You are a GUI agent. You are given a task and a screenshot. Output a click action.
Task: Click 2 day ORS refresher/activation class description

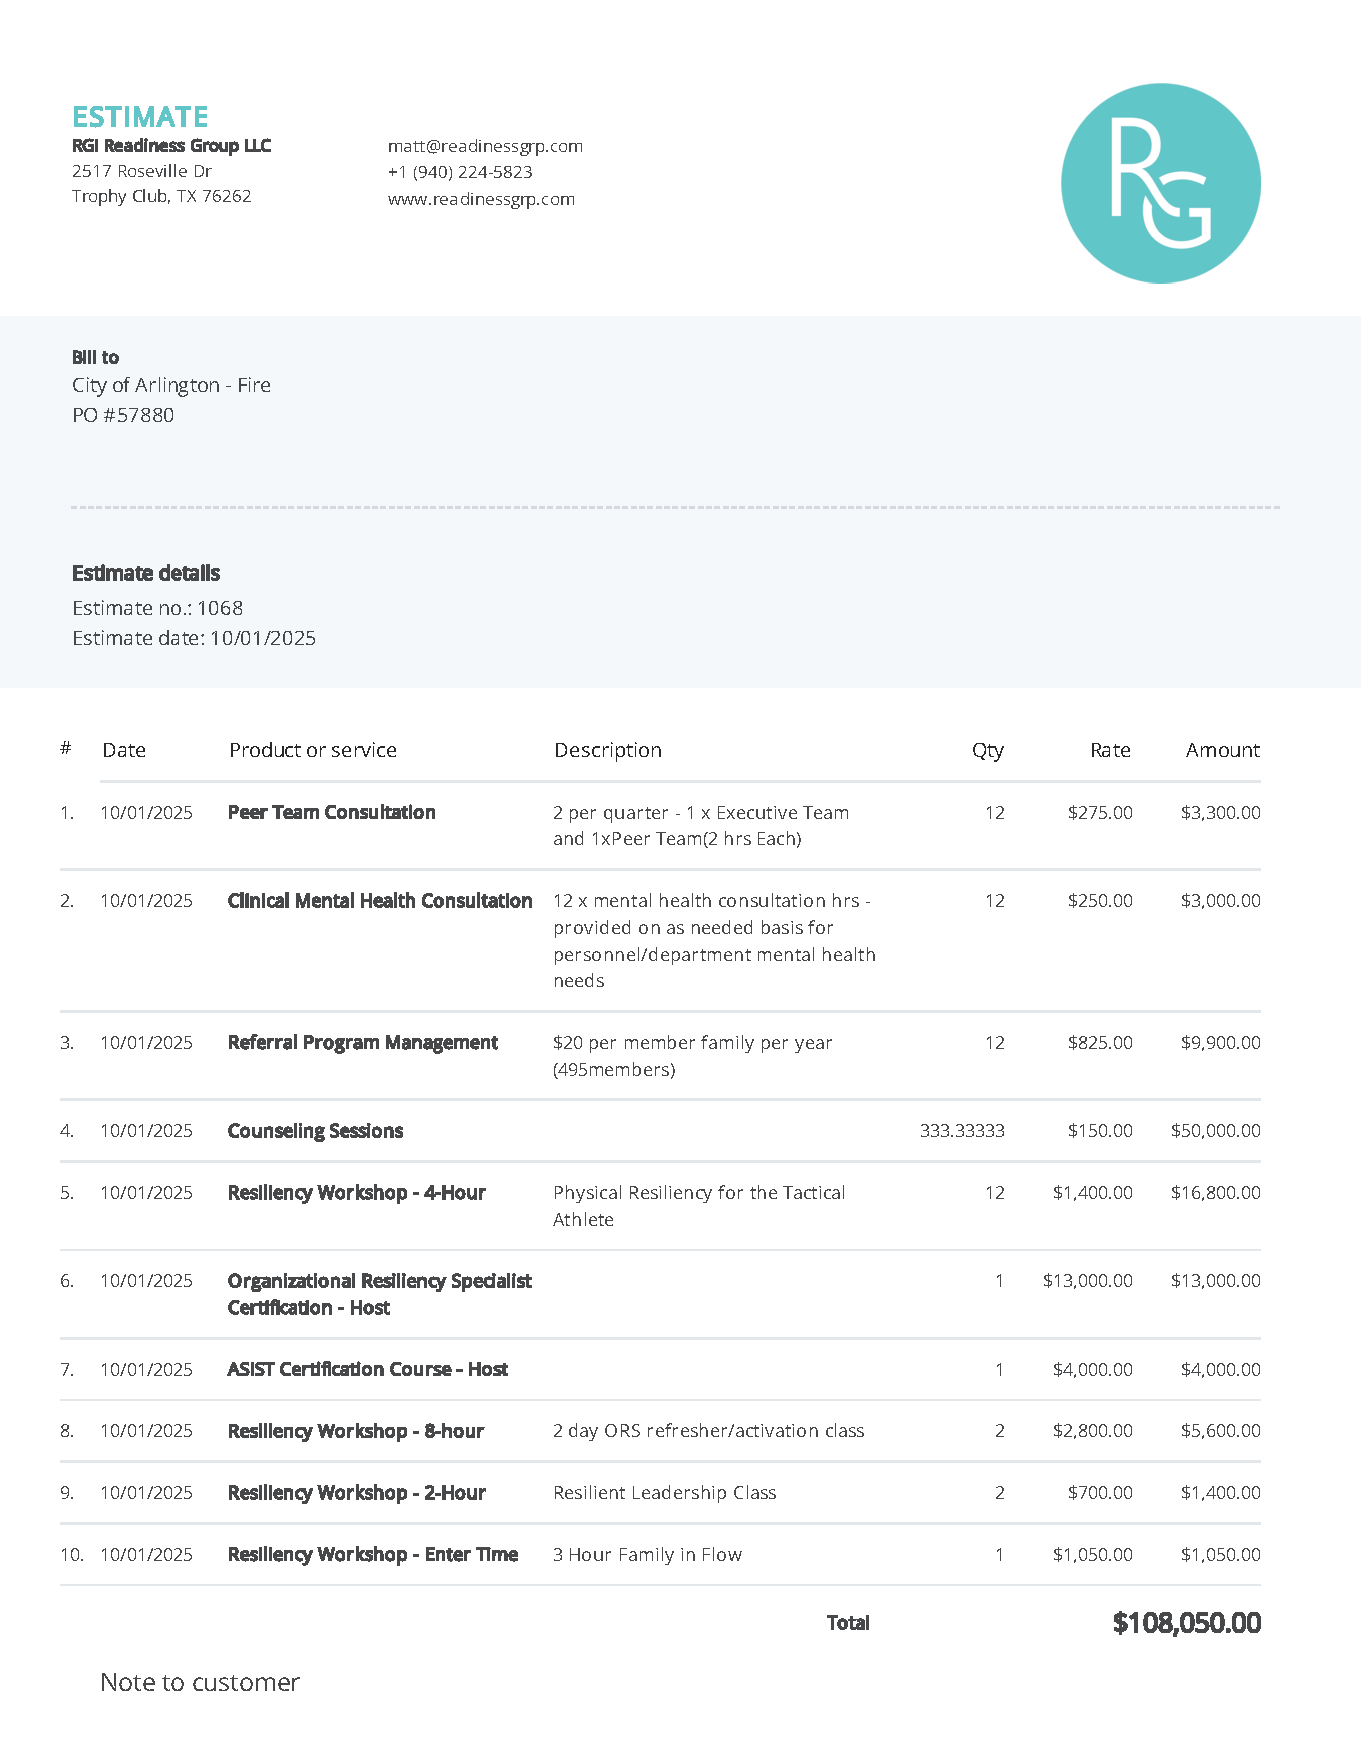coord(708,1431)
